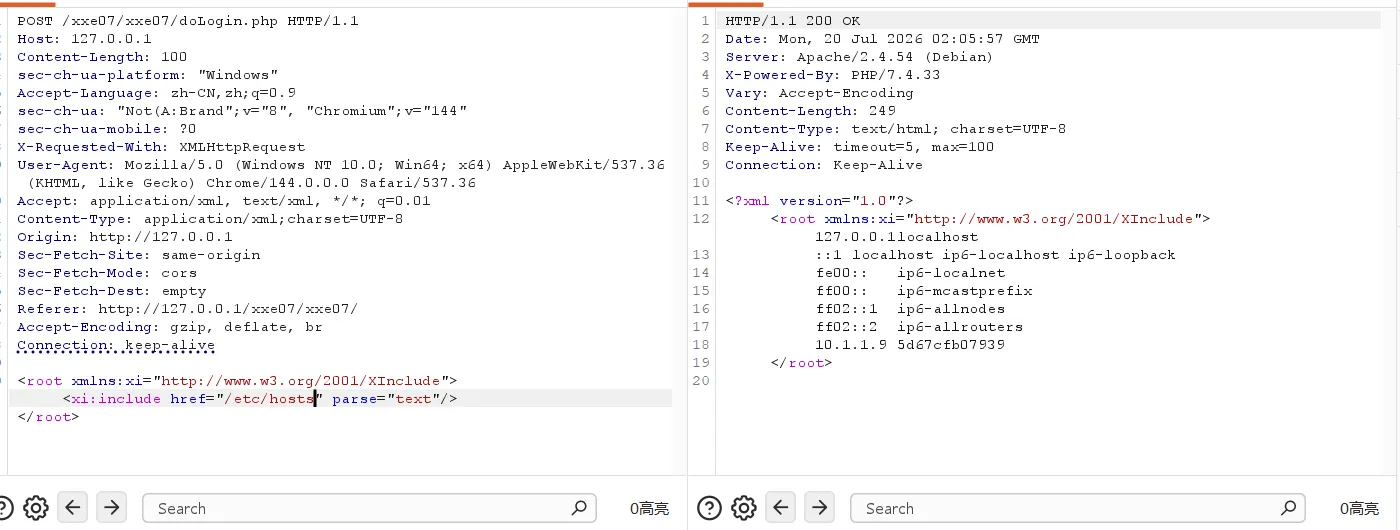Click the Host: 127.0.0.1 header
1400x530 pixels.
(84, 39)
